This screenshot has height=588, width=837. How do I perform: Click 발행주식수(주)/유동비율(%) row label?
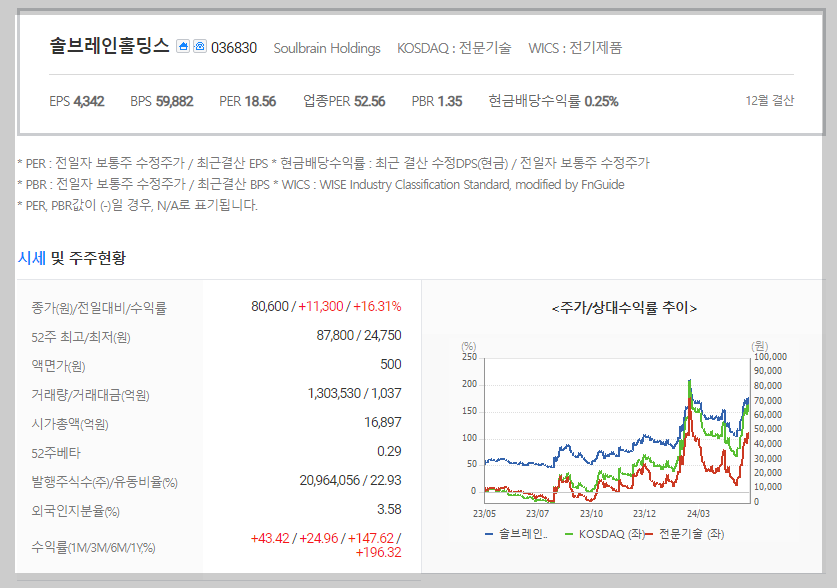coord(104,482)
